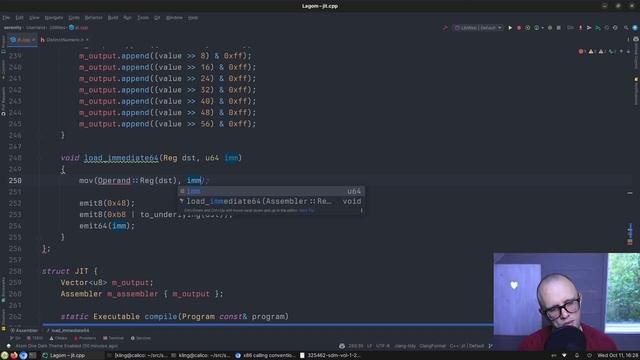Open the Tools menu
The height and width of the screenshot is (360, 640).
click(x=143, y=18)
